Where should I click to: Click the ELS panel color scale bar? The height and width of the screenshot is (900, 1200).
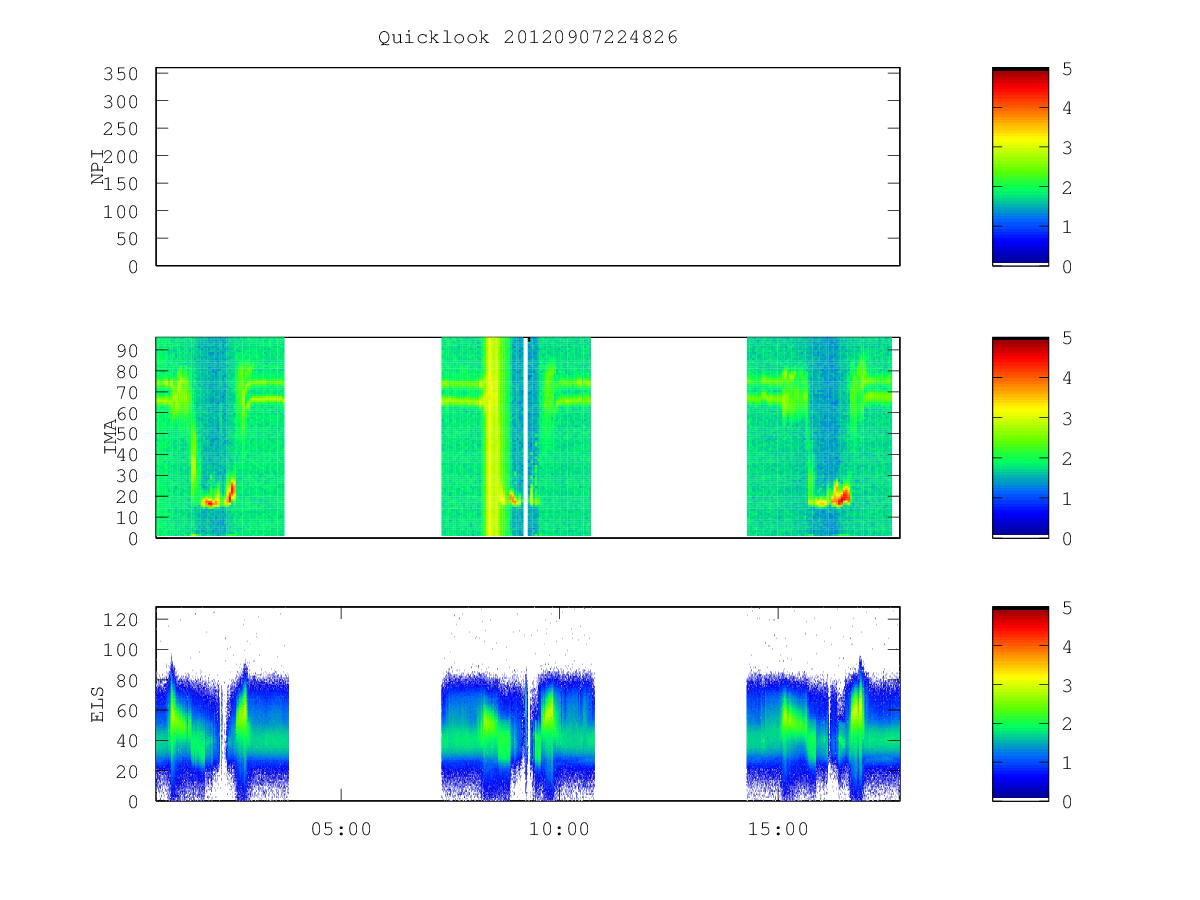(x=1020, y=704)
